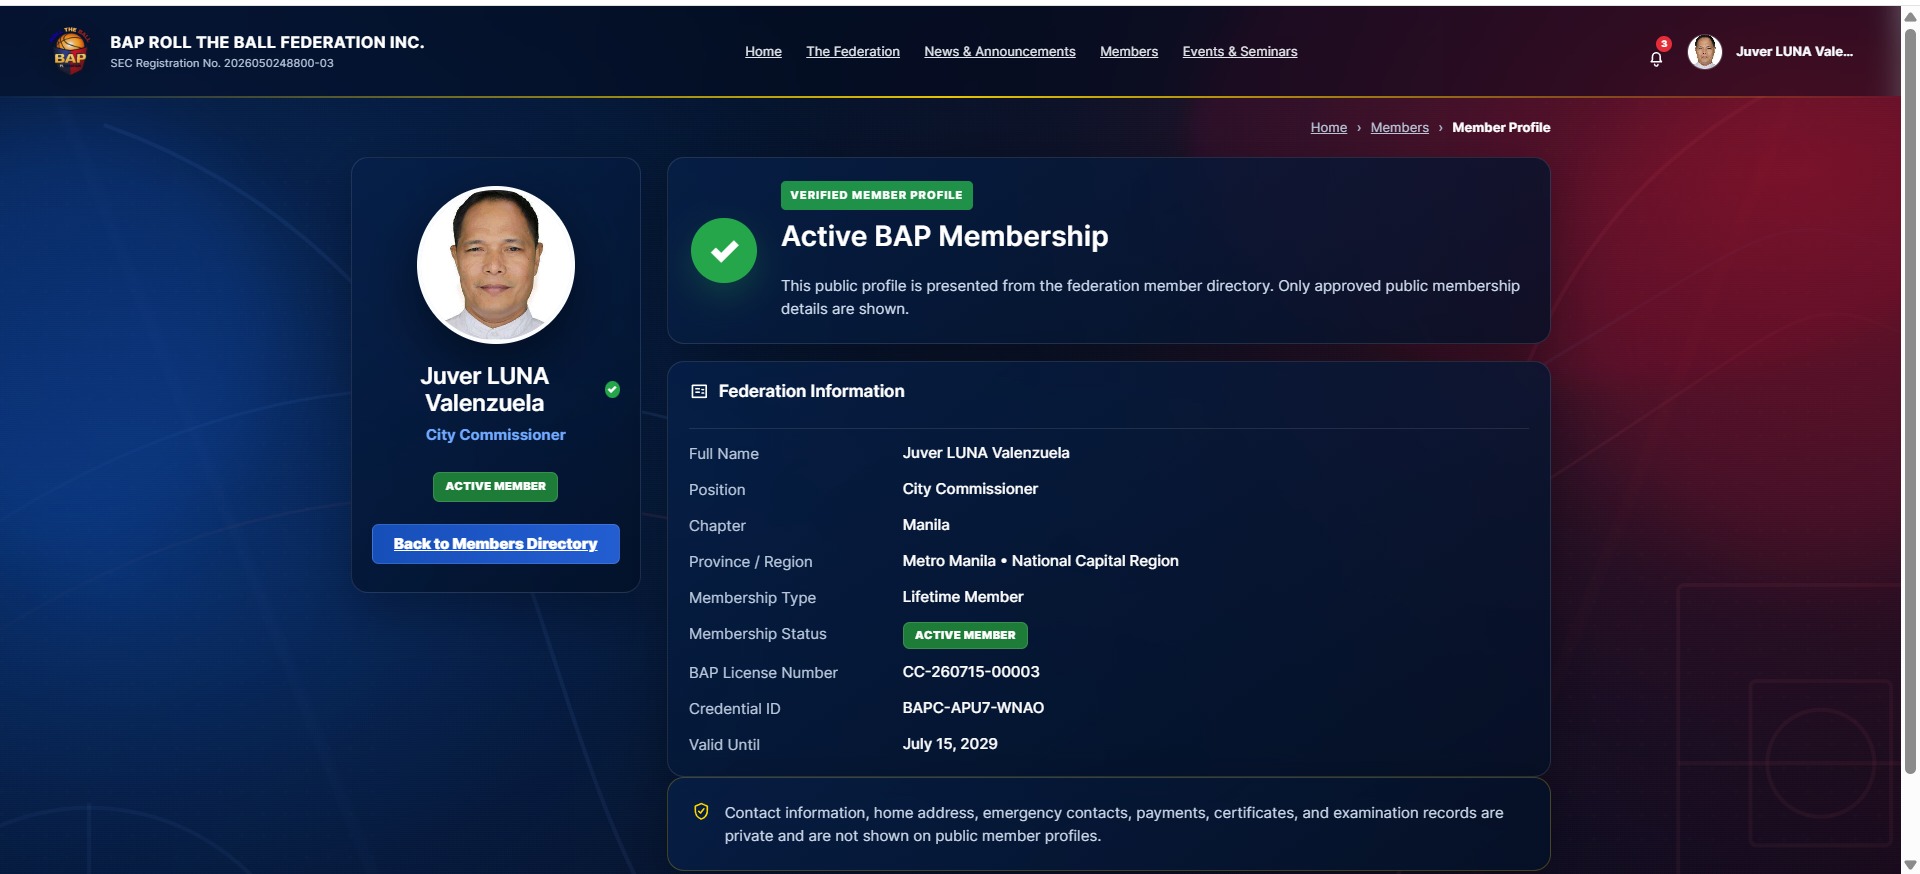The image size is (1920, 874).
Task: Click the Chapter label
Action: [x=717, y=526]
